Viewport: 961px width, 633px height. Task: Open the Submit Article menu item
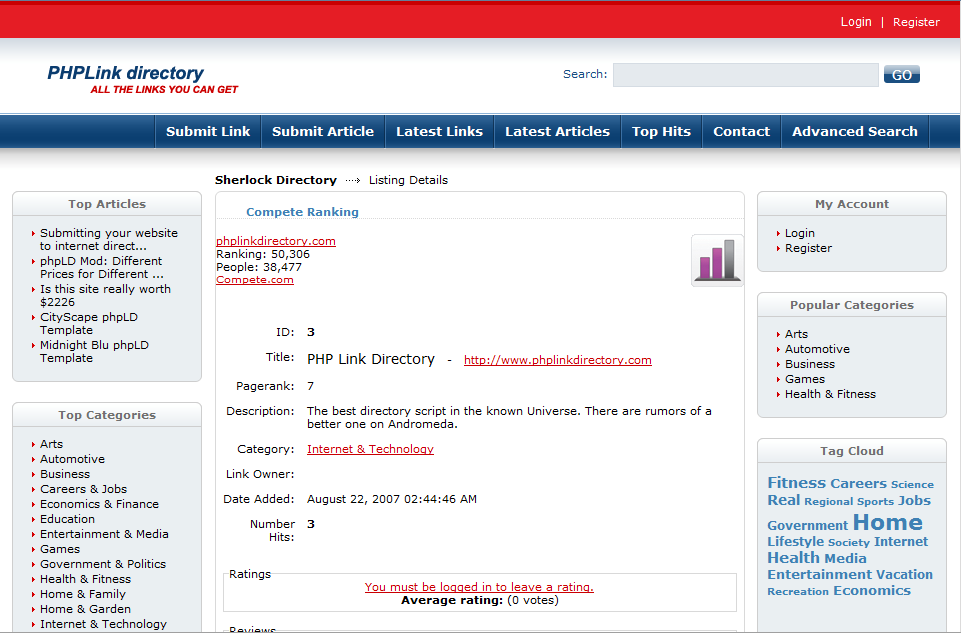[322, 131]
